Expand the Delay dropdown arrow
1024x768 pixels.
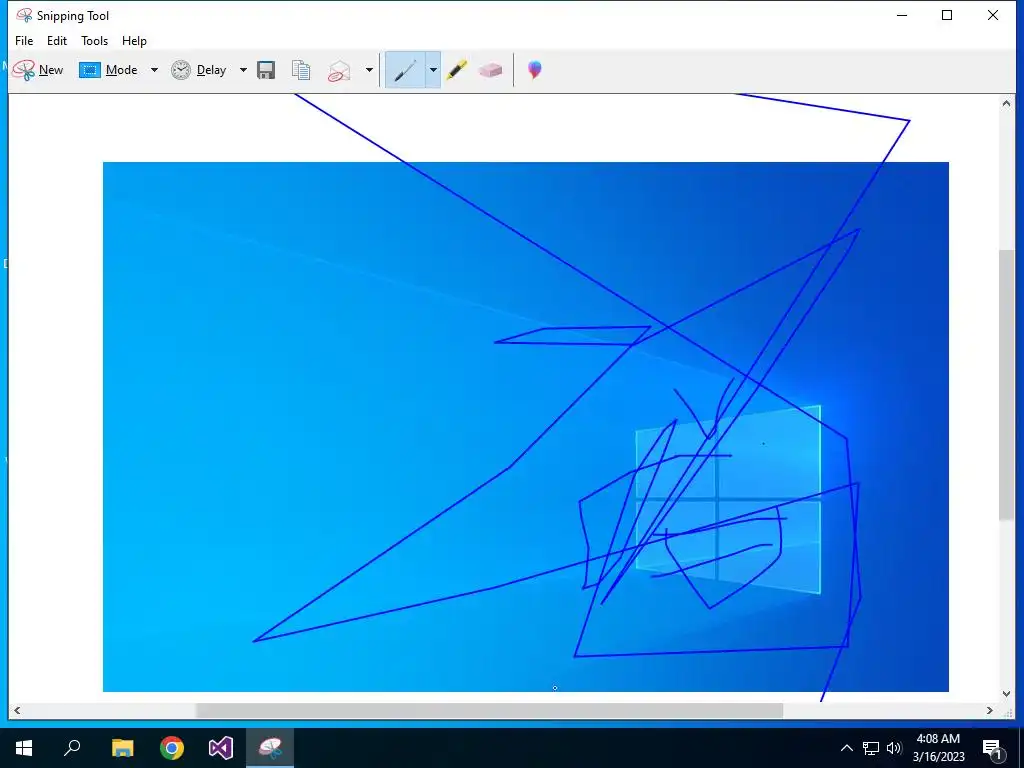click(x=243, y=70)
